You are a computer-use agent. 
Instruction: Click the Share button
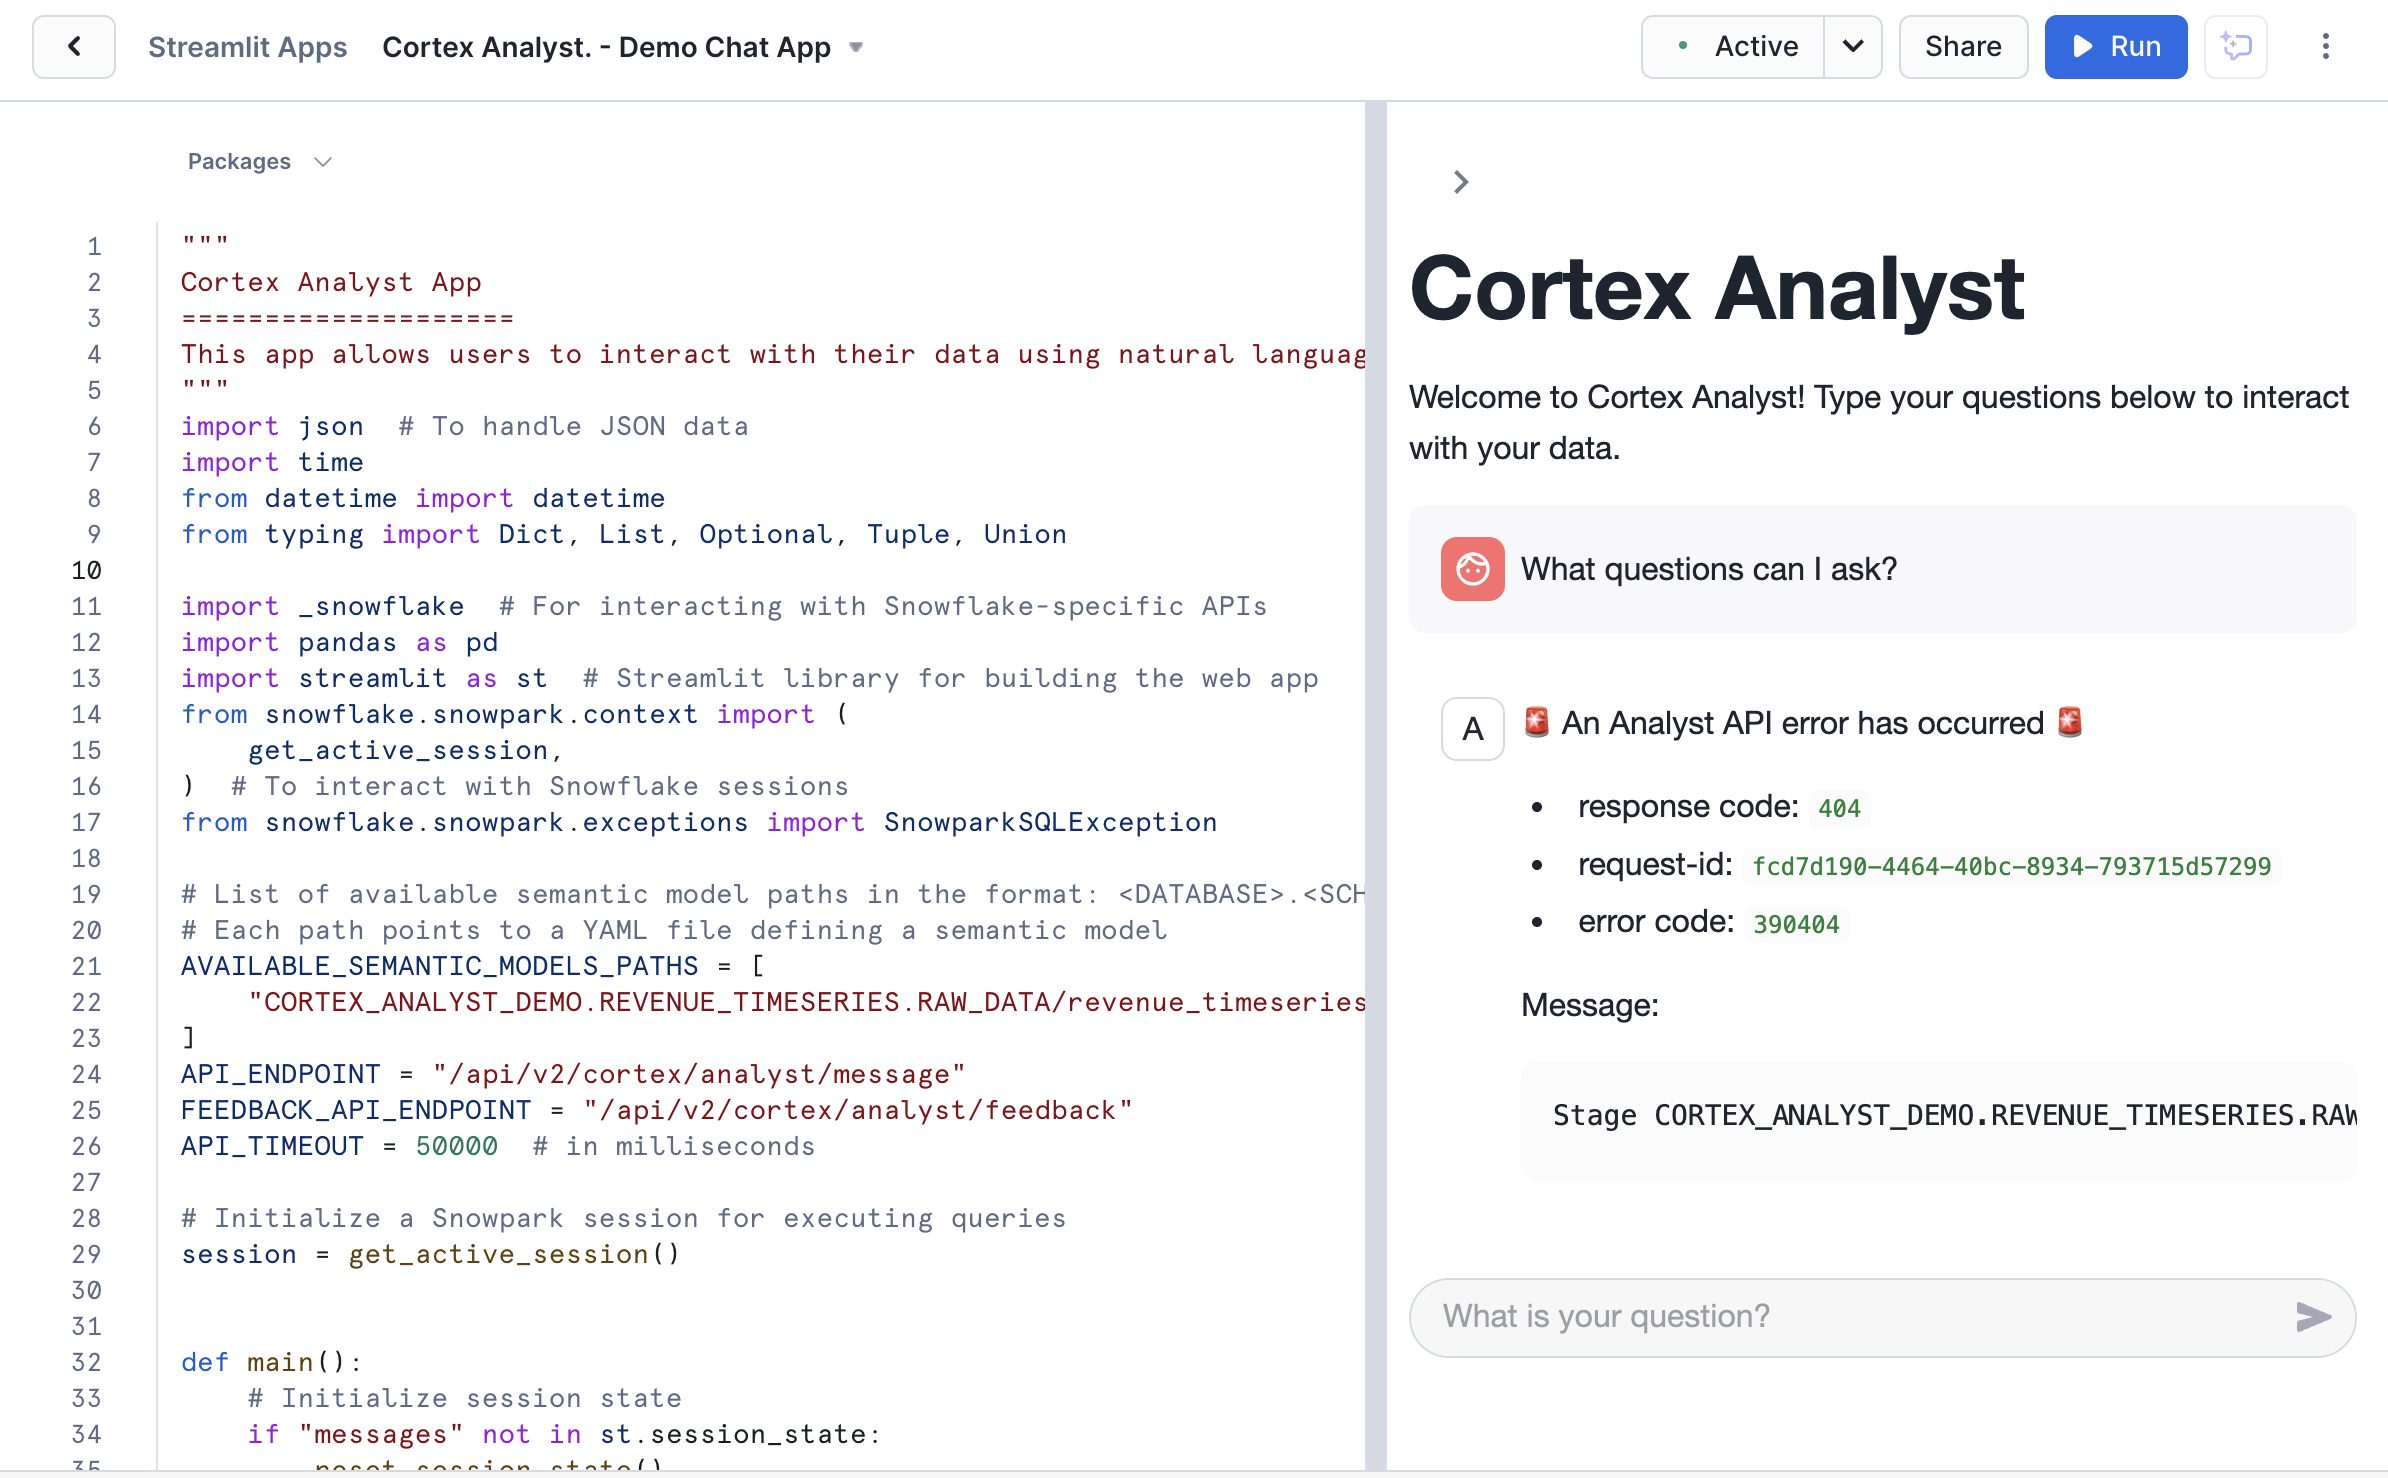point(1962,47)
